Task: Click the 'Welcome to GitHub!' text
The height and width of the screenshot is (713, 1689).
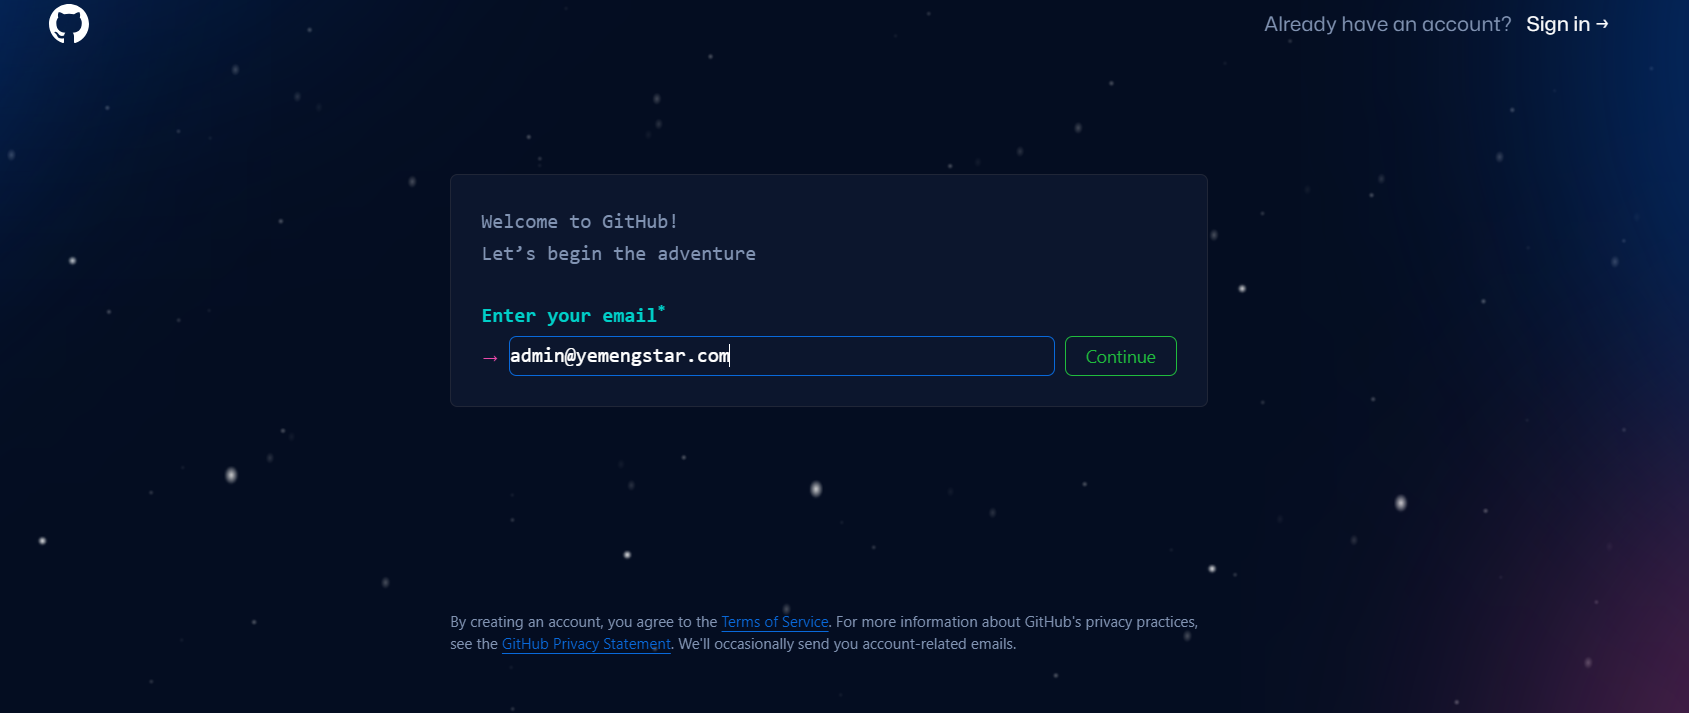Action: click(579, 222)
